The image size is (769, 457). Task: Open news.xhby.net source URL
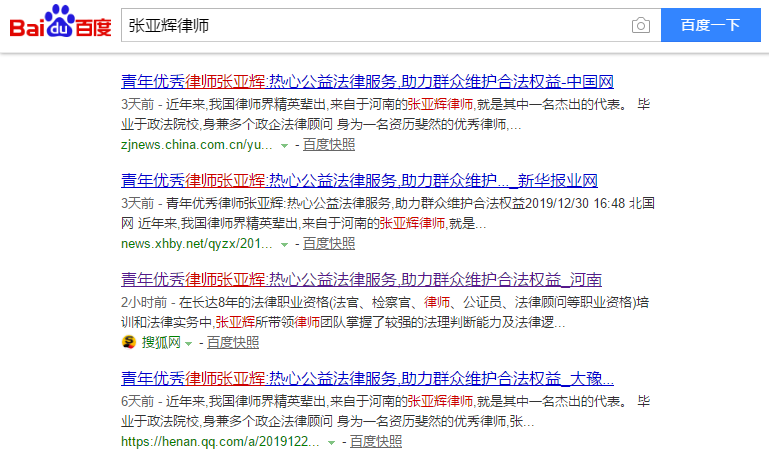(x=197, y=244)
